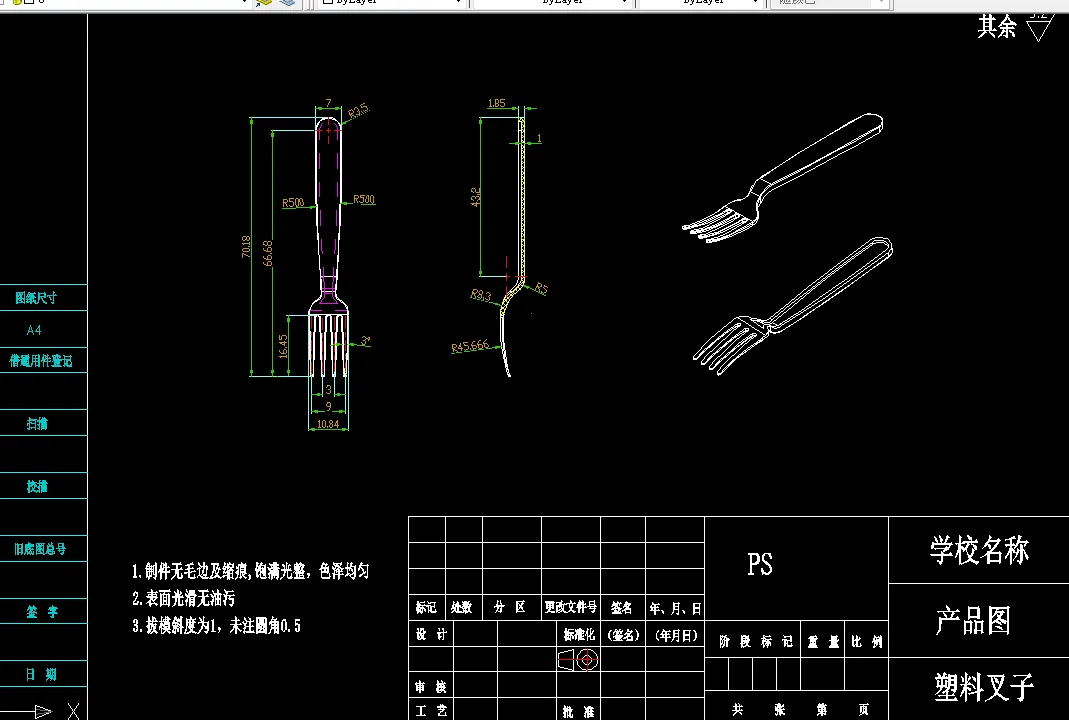Click the R45.666 radius dimension

pos(470,346)
